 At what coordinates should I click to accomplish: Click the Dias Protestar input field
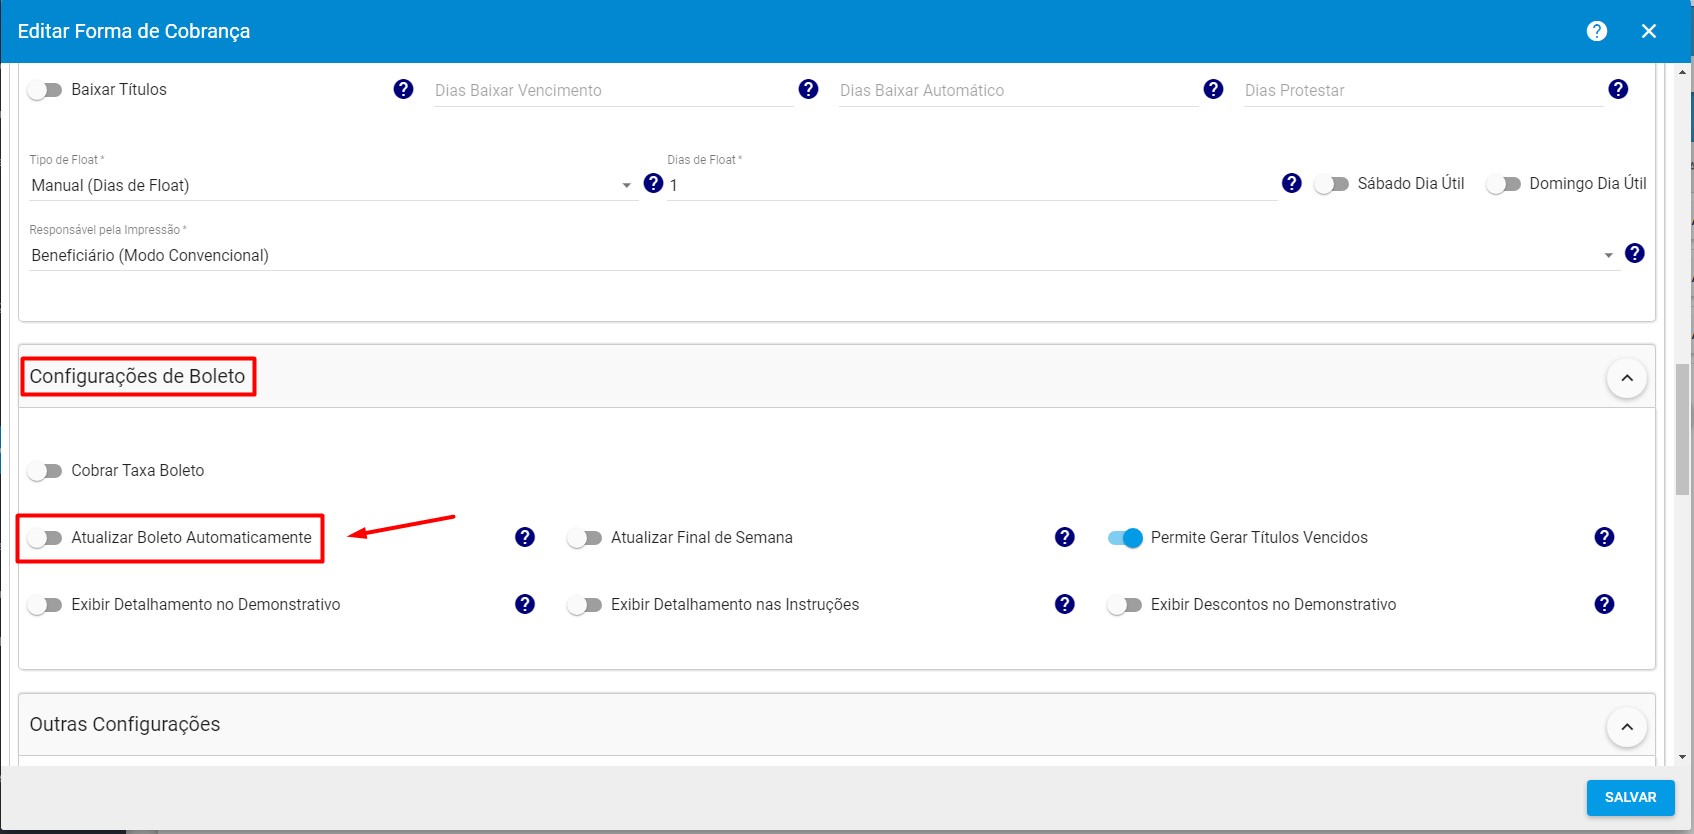tap(1423, 90)
